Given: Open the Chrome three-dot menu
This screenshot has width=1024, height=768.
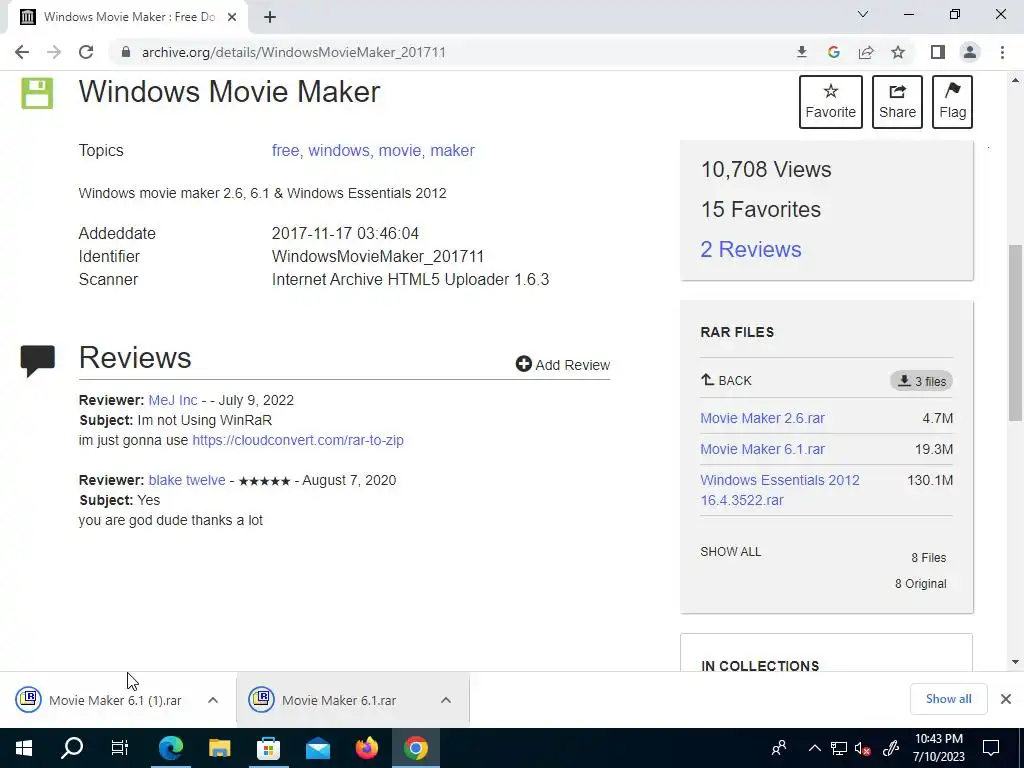Looking at the screenshot, I should tap(1002, 52).
